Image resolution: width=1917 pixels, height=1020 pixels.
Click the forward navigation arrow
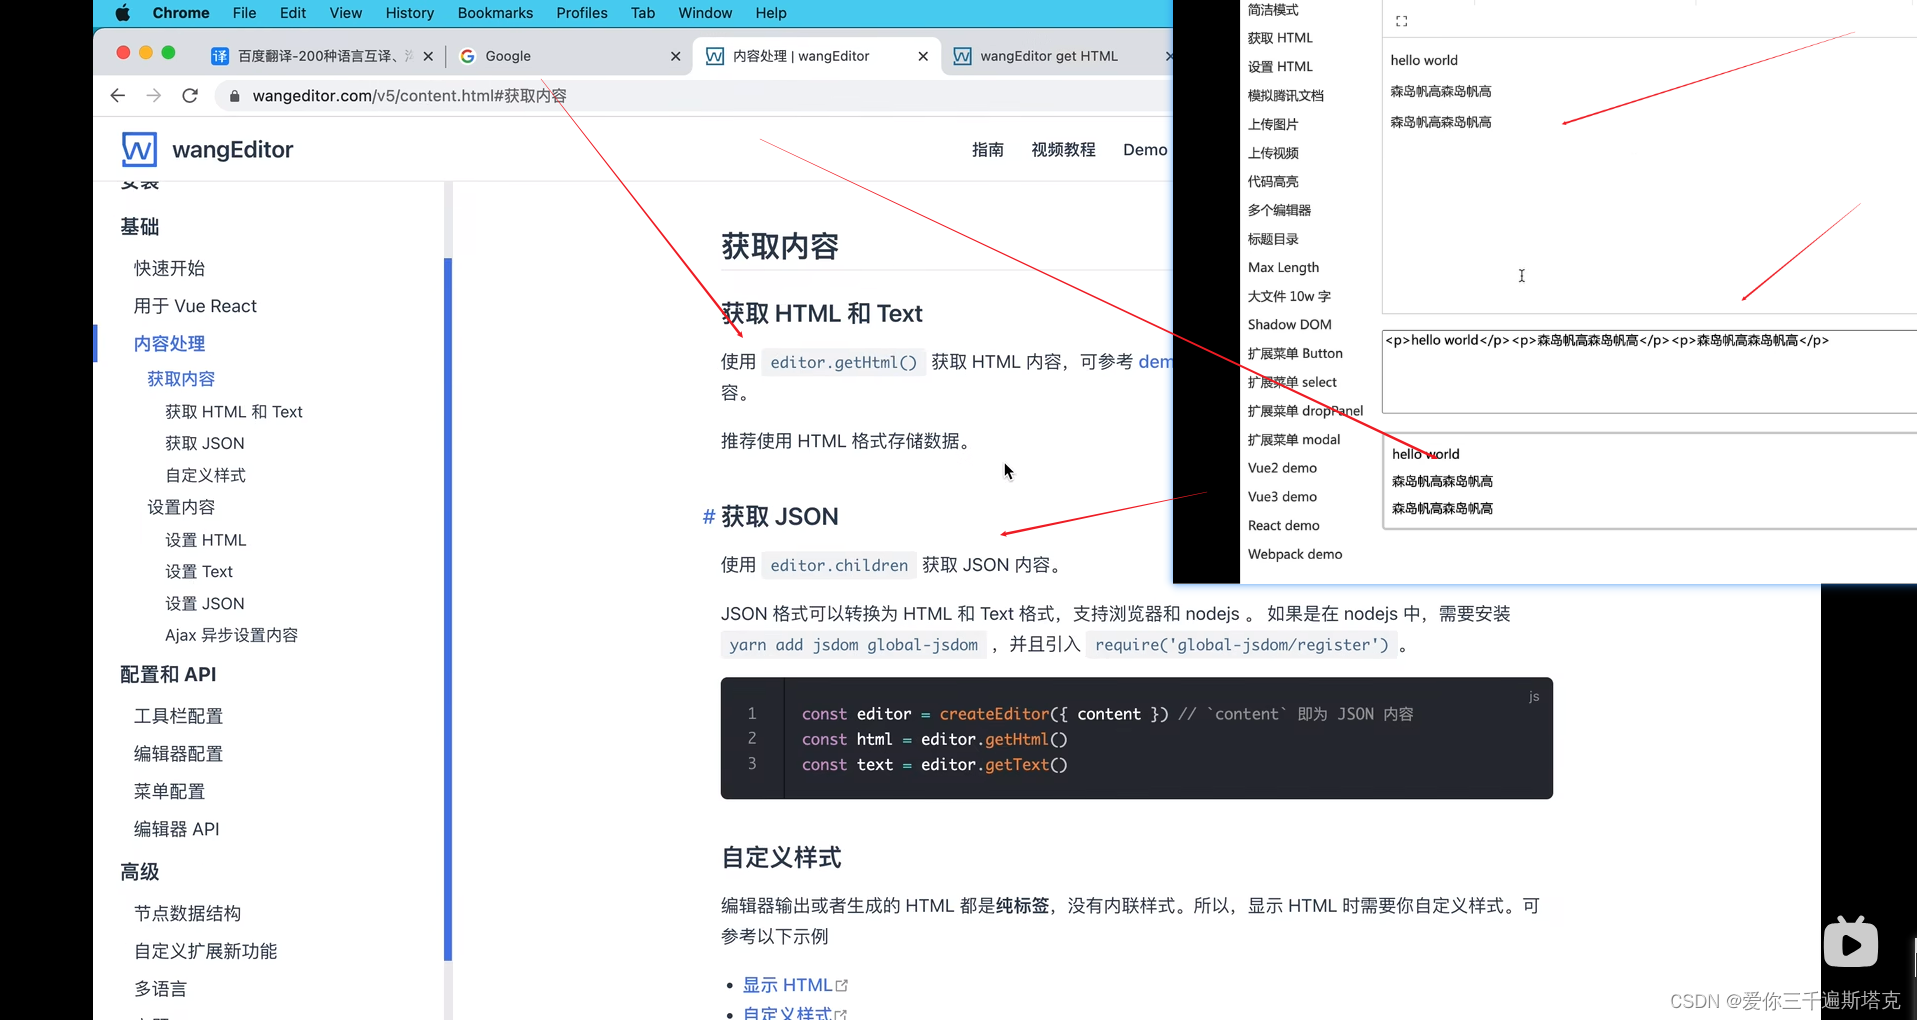[x=153, y=95]
